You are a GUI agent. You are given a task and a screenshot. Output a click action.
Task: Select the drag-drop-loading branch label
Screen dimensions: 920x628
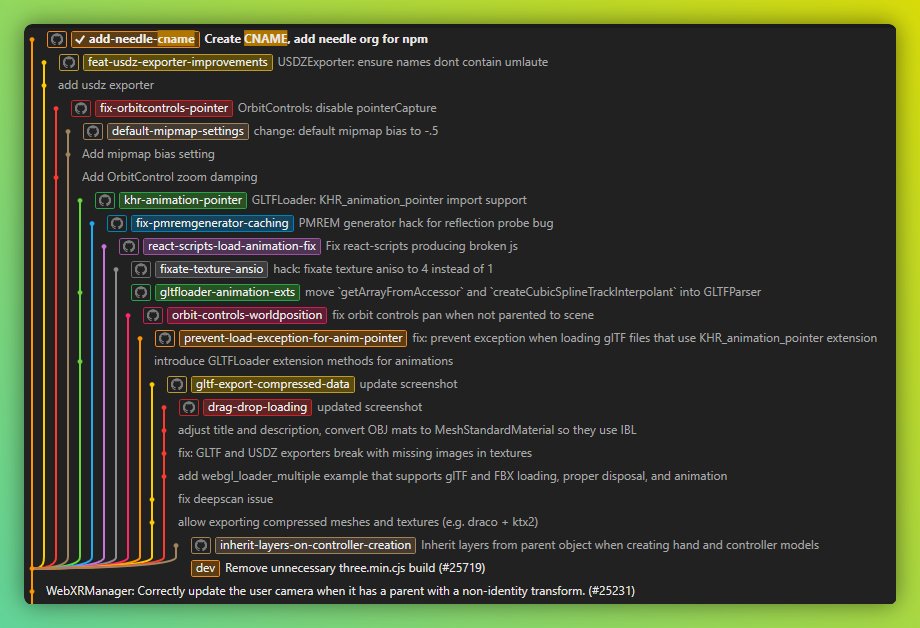pyautogui.click(x=258, y=407)
